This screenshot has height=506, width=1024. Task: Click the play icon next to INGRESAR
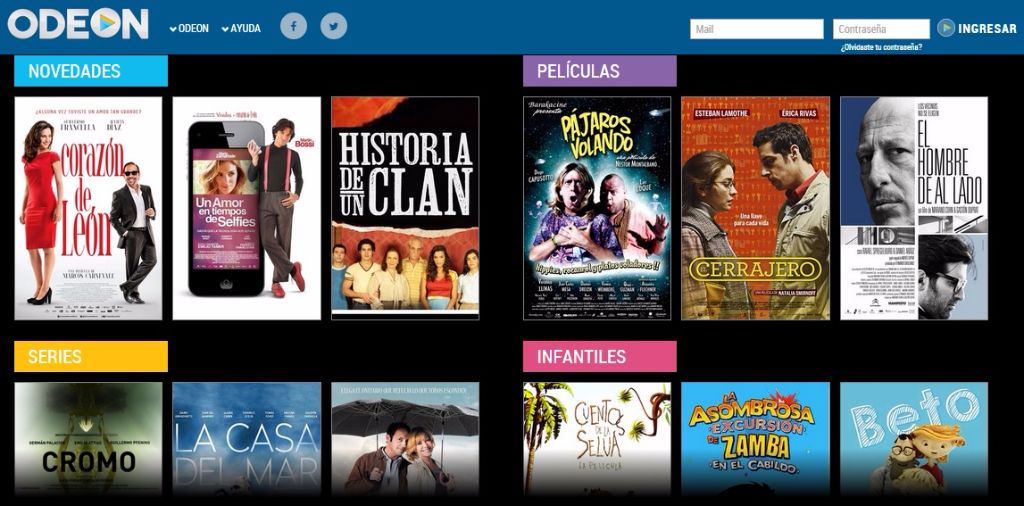coord(946,27)
